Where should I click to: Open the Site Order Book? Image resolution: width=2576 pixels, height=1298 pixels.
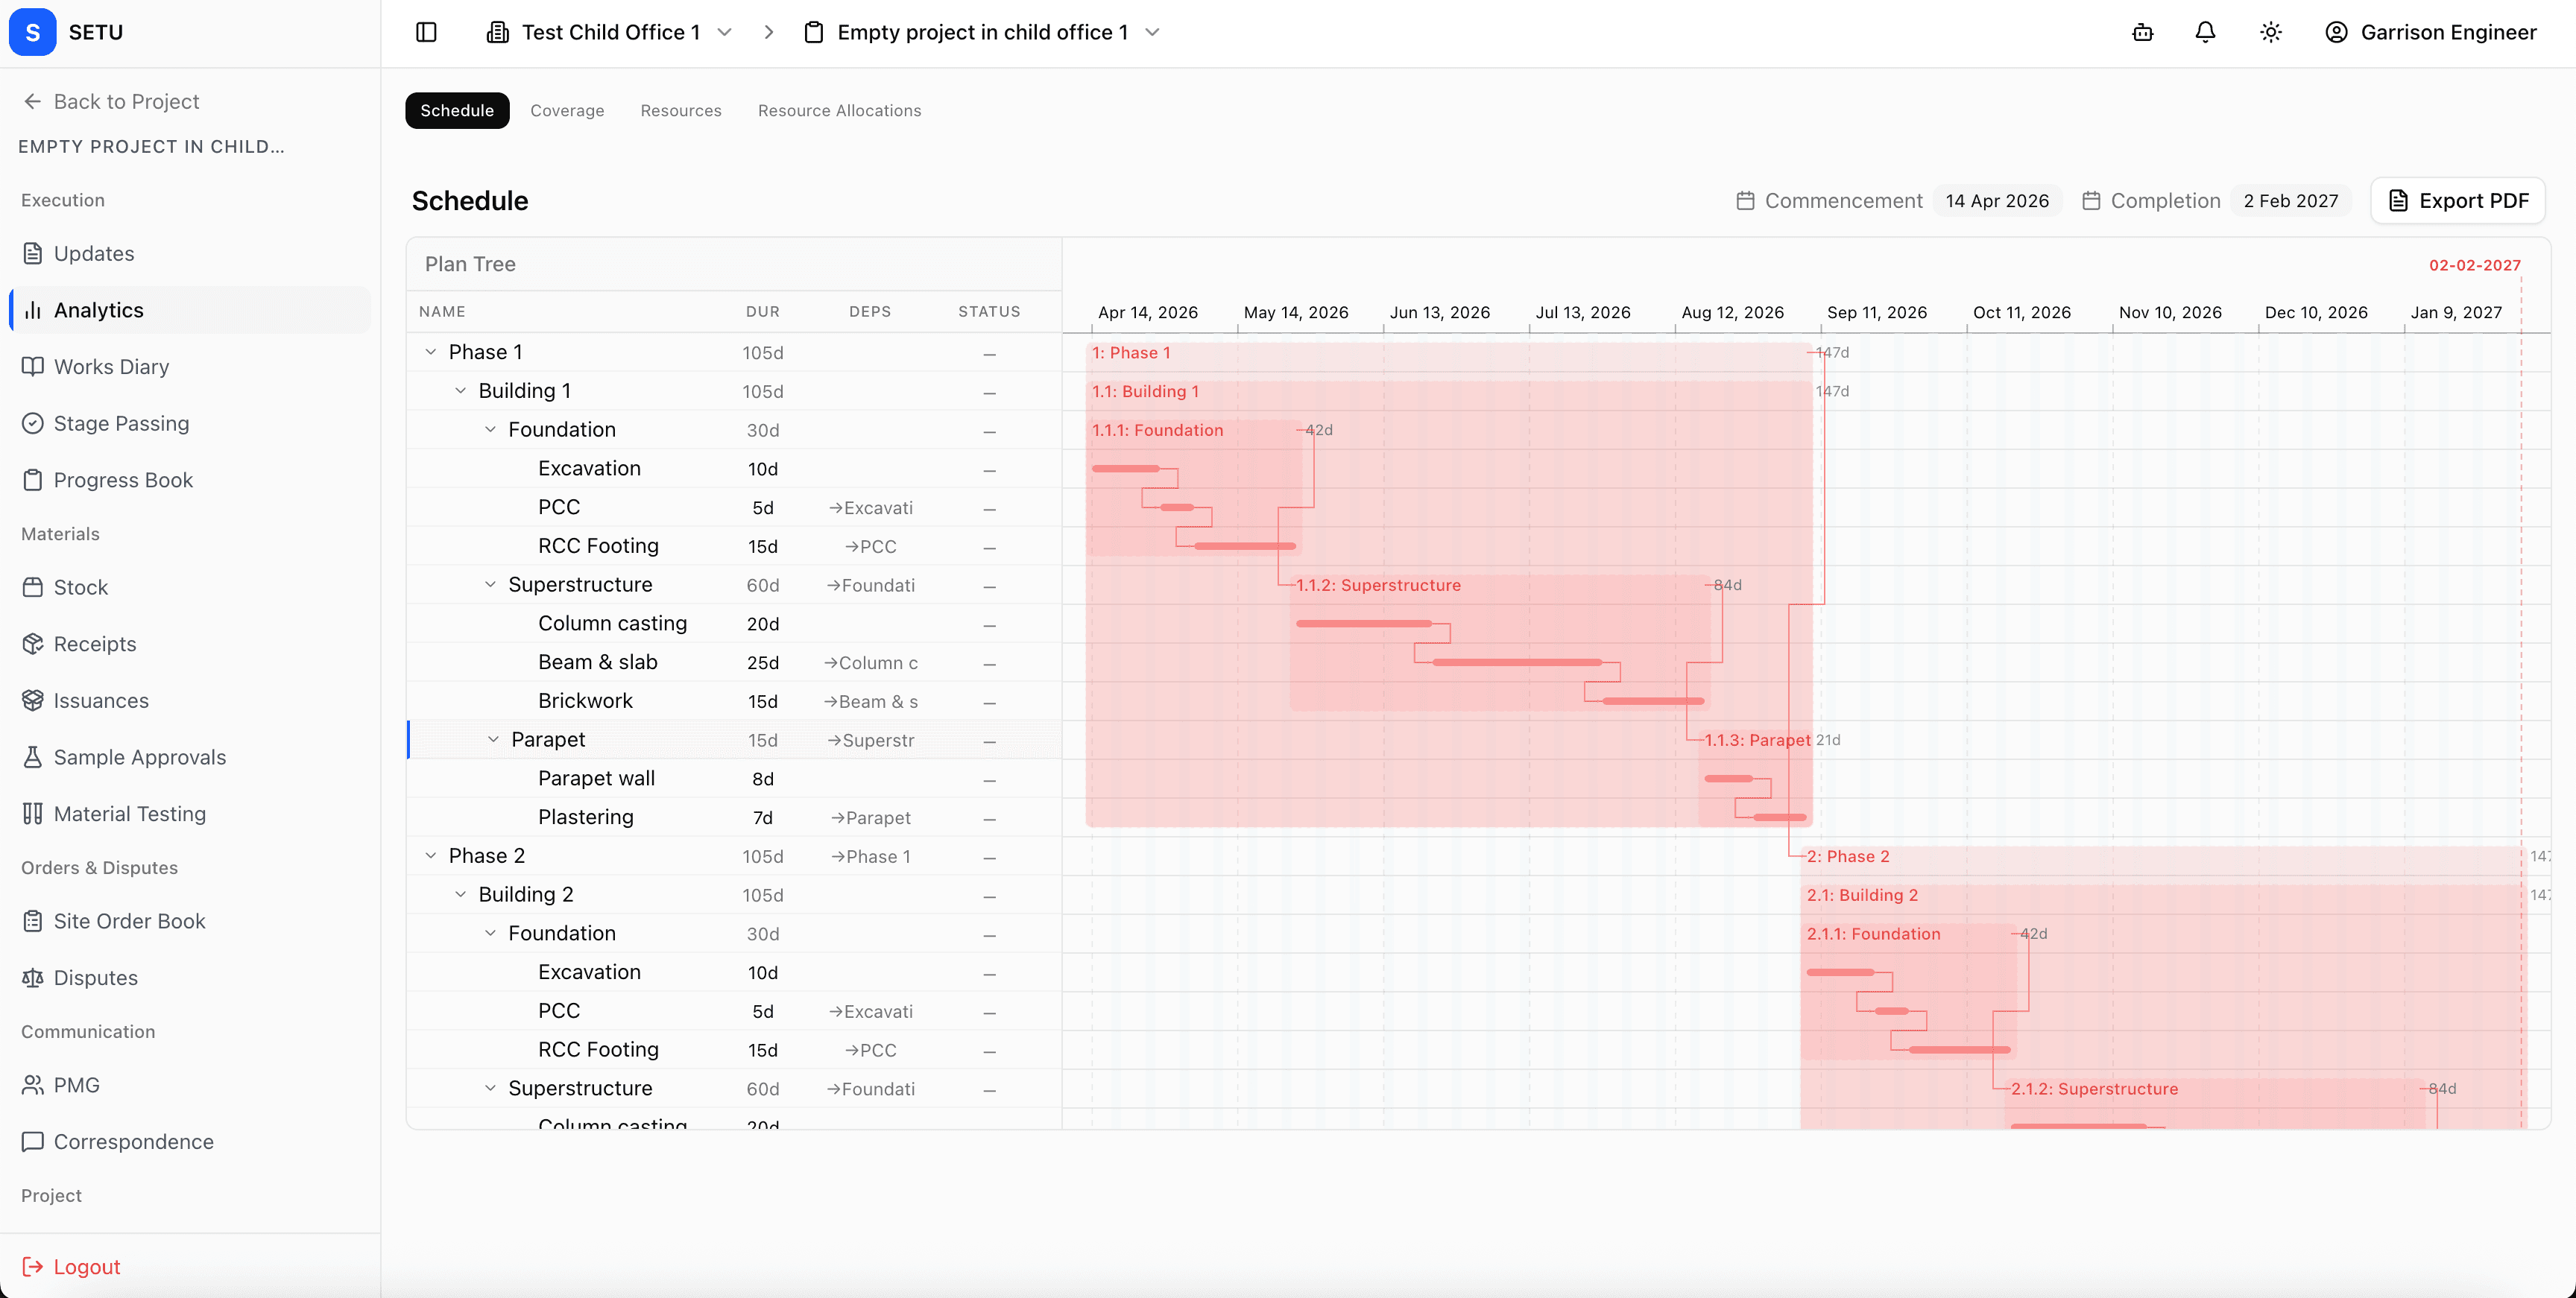(x=130, y=920)
